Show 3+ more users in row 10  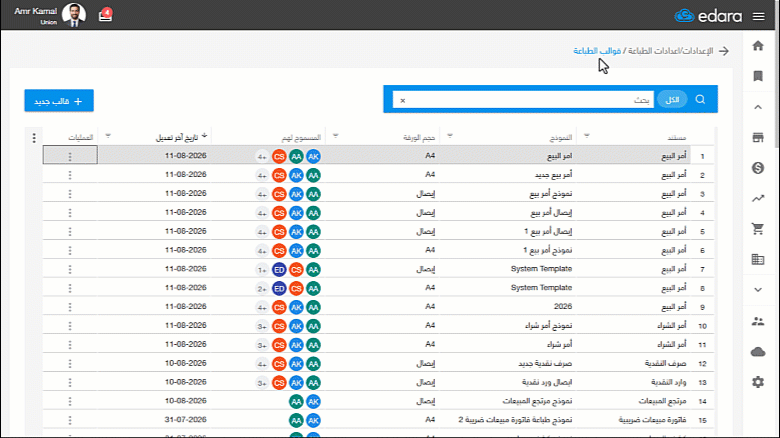point(262,326)
